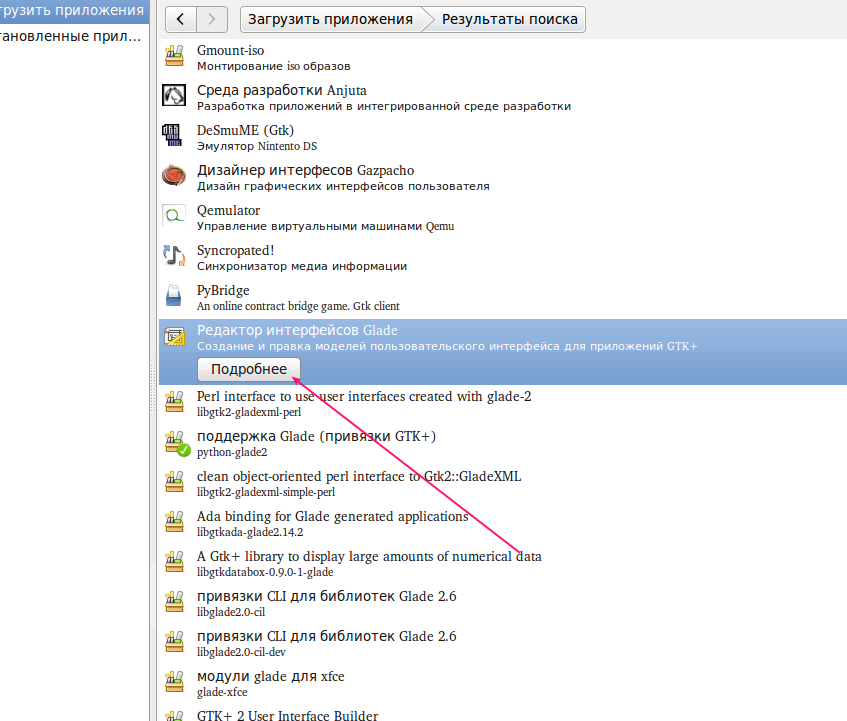Click Монтирование iso образов description
Viewport: 847px width, 721px height.
pyautogui.click(x=273, y=66)
